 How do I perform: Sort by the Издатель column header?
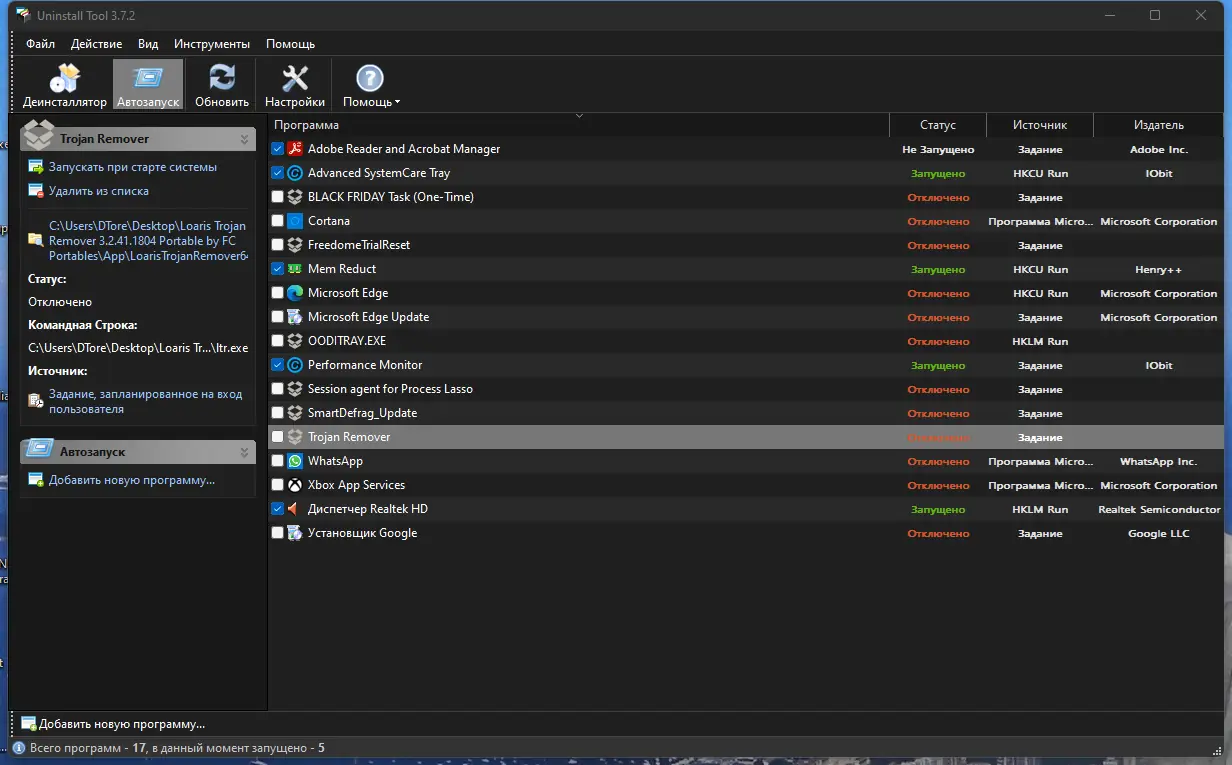1159,125
